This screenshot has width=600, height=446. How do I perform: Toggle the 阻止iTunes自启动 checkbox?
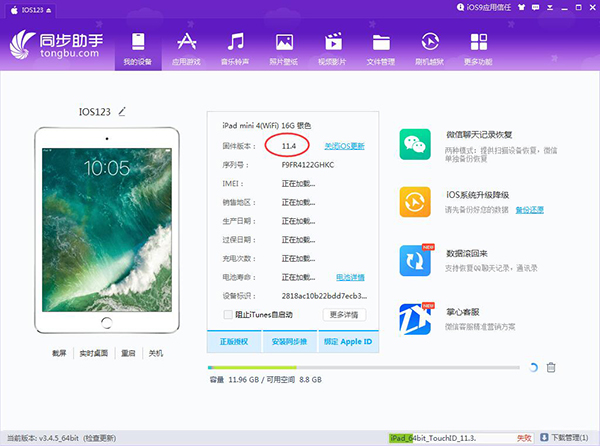228,314
